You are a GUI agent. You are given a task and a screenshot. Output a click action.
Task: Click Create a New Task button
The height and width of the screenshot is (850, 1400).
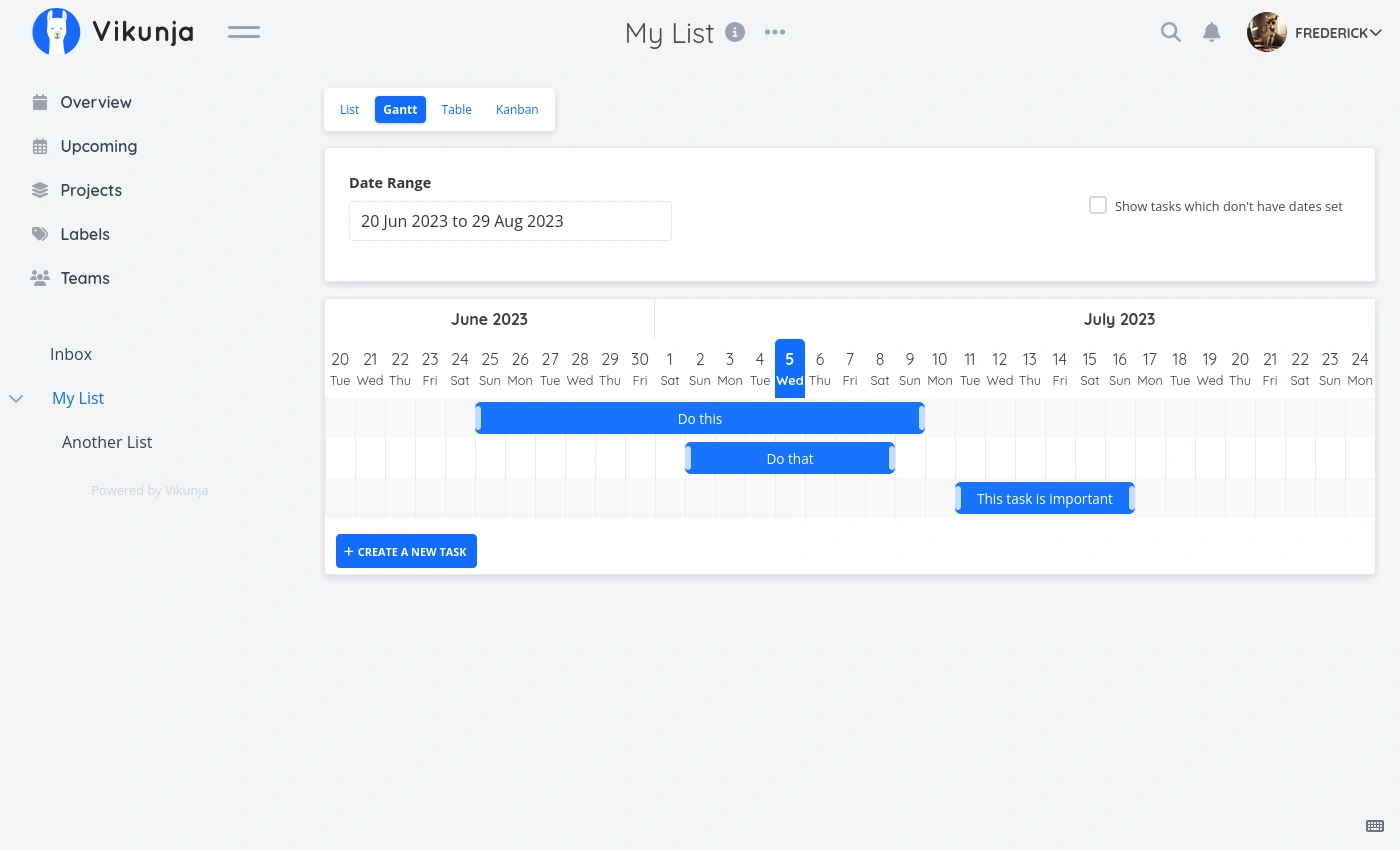click(406, 551)
